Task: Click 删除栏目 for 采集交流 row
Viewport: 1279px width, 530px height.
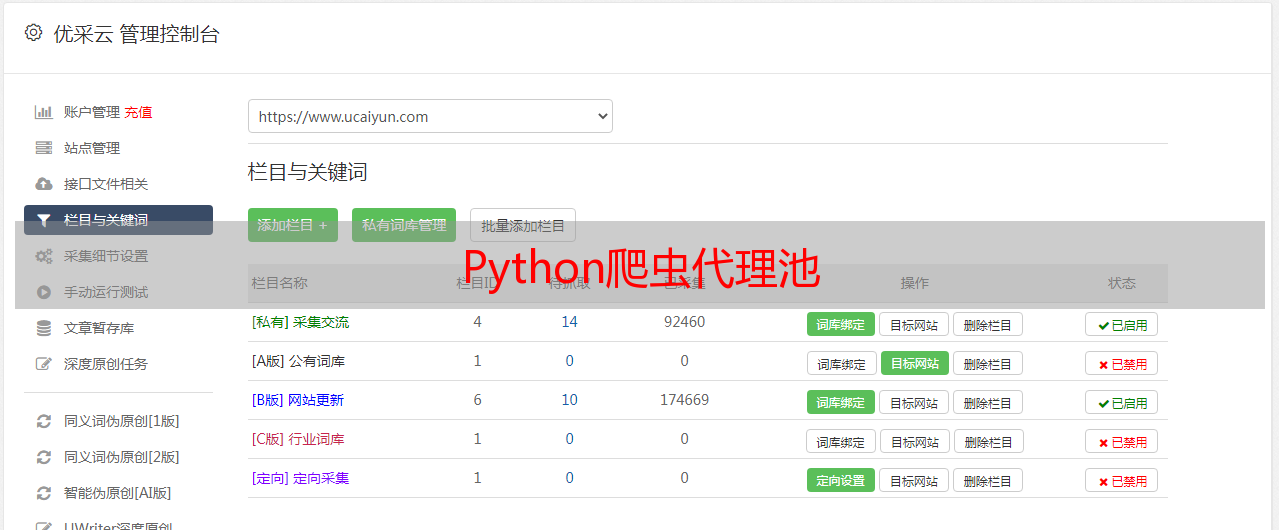Action: tap(988, 324)
